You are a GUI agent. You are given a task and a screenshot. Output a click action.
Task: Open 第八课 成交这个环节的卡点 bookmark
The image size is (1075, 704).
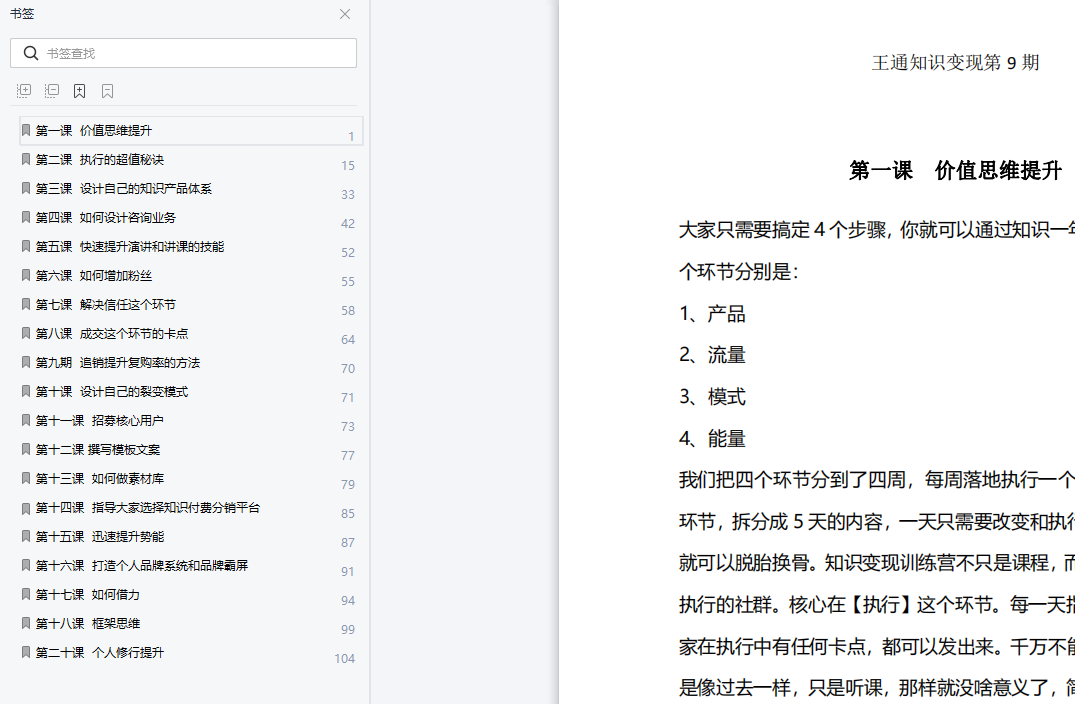(111, 333)
